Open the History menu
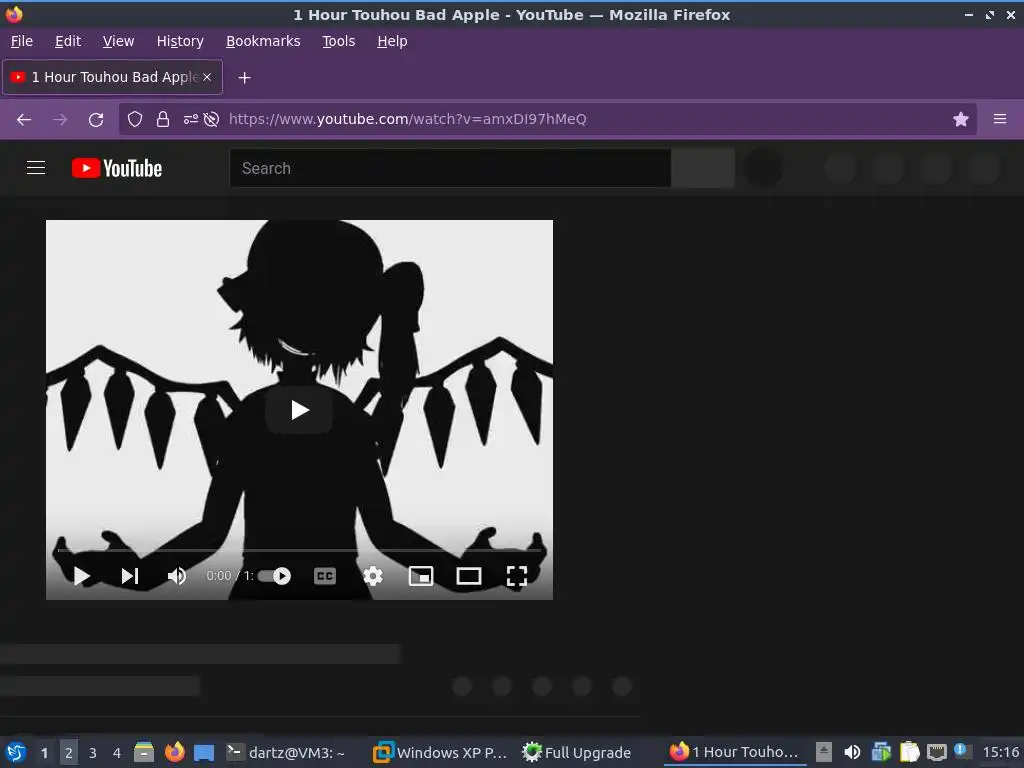 (180, 41)
